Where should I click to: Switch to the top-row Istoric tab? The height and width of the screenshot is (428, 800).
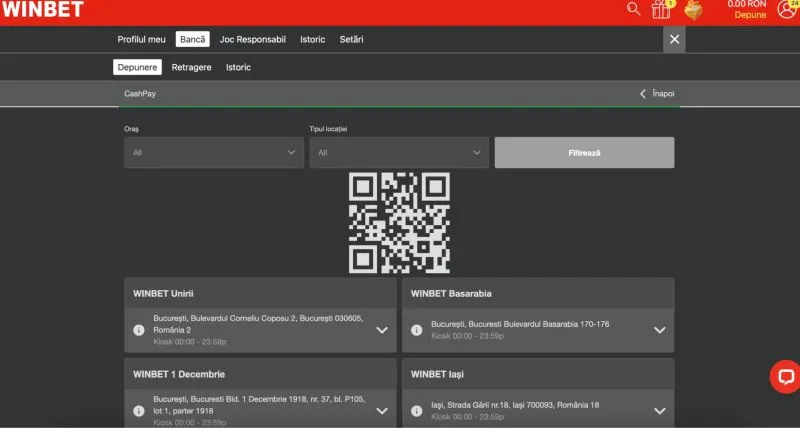pos(312,39)
